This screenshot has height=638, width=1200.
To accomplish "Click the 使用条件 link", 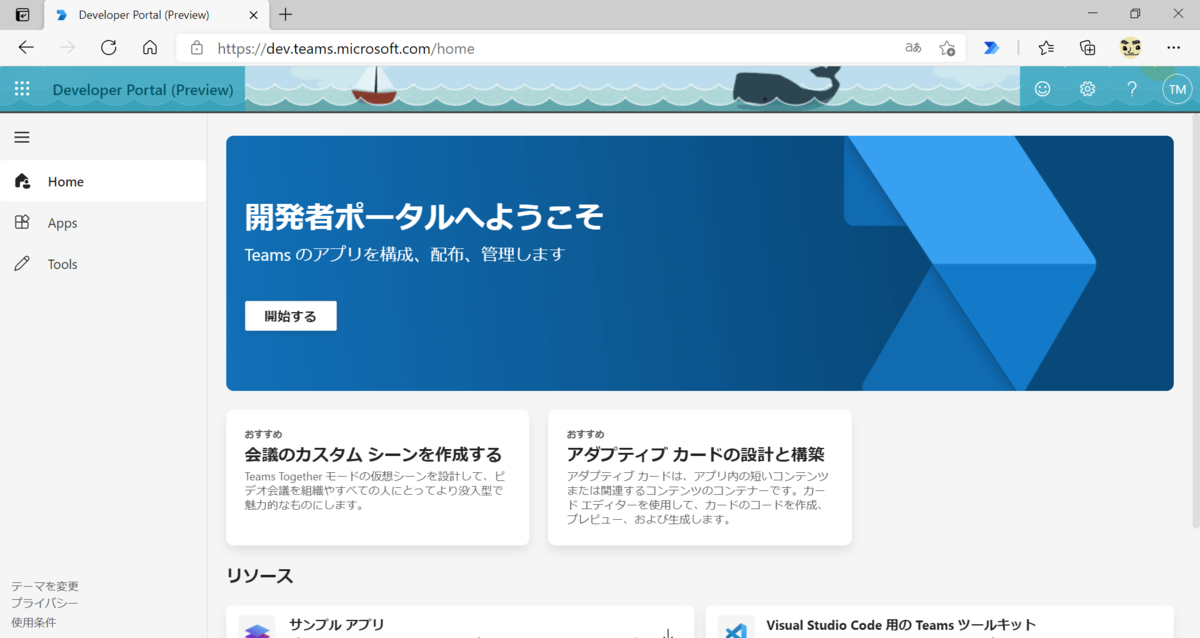I will coord(34,622).
